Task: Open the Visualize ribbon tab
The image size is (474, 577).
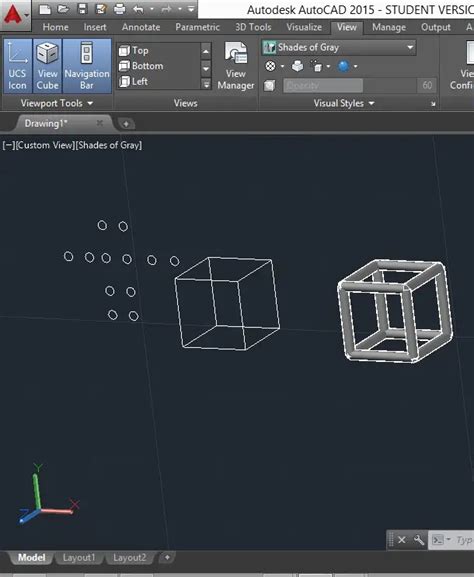Action: [304, 27]
